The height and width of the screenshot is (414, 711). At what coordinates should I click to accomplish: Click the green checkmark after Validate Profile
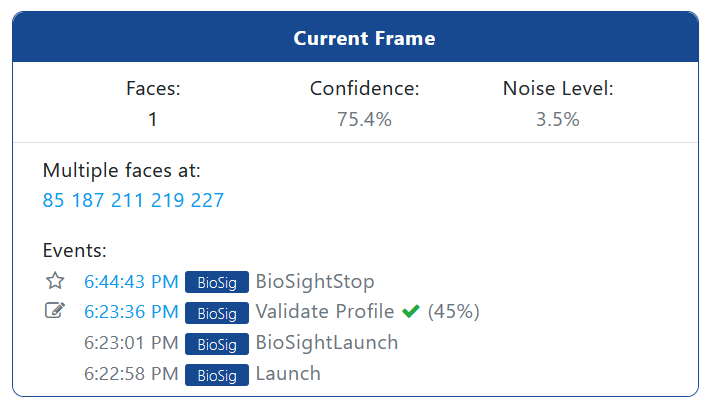click(x=411, y=312)
